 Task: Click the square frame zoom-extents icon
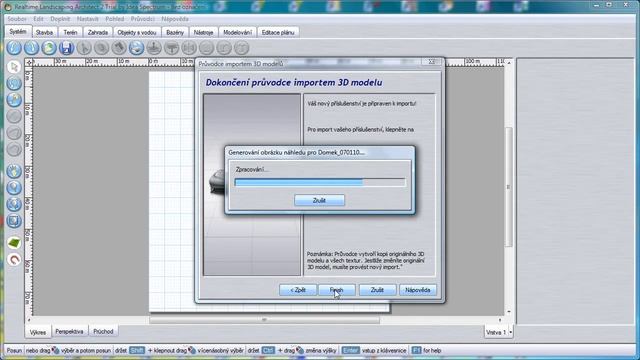[x=14, y=221]
